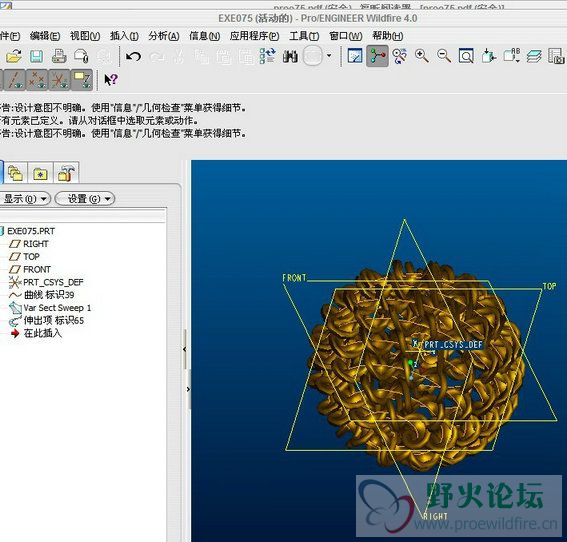Open the 分析(A) menu
This screenshot has height=542, width=567.
pos(164,36)
